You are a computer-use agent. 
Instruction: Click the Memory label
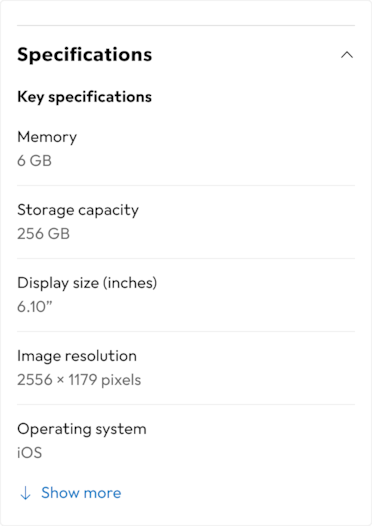click(x=47, y=137)
